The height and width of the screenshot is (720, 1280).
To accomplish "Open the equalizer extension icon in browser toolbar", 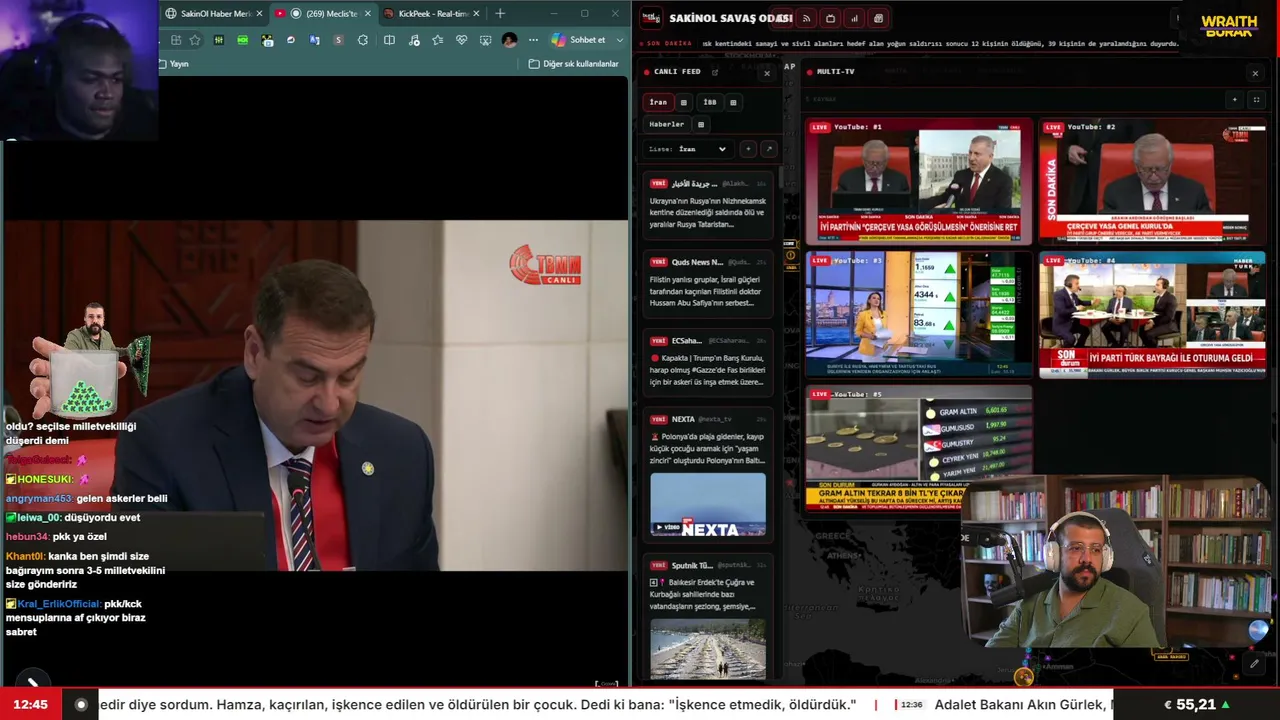I will [218, 40].
